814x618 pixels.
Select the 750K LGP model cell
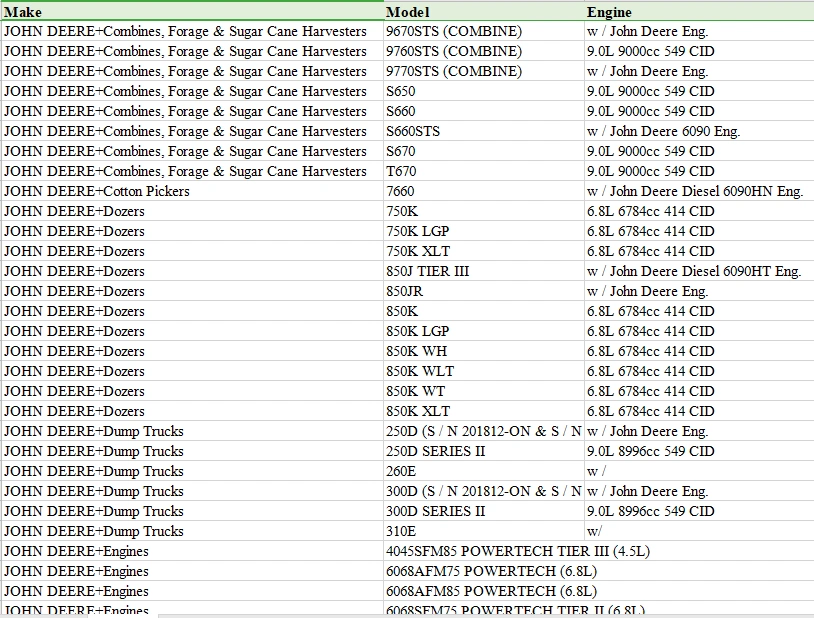(484, 231)
